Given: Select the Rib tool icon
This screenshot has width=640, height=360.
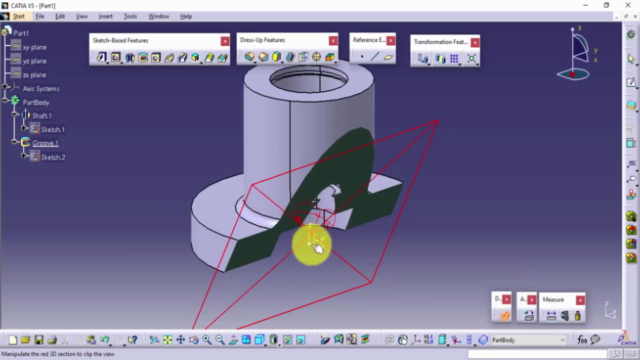Looking at the screenshot, I should (169, 57).
